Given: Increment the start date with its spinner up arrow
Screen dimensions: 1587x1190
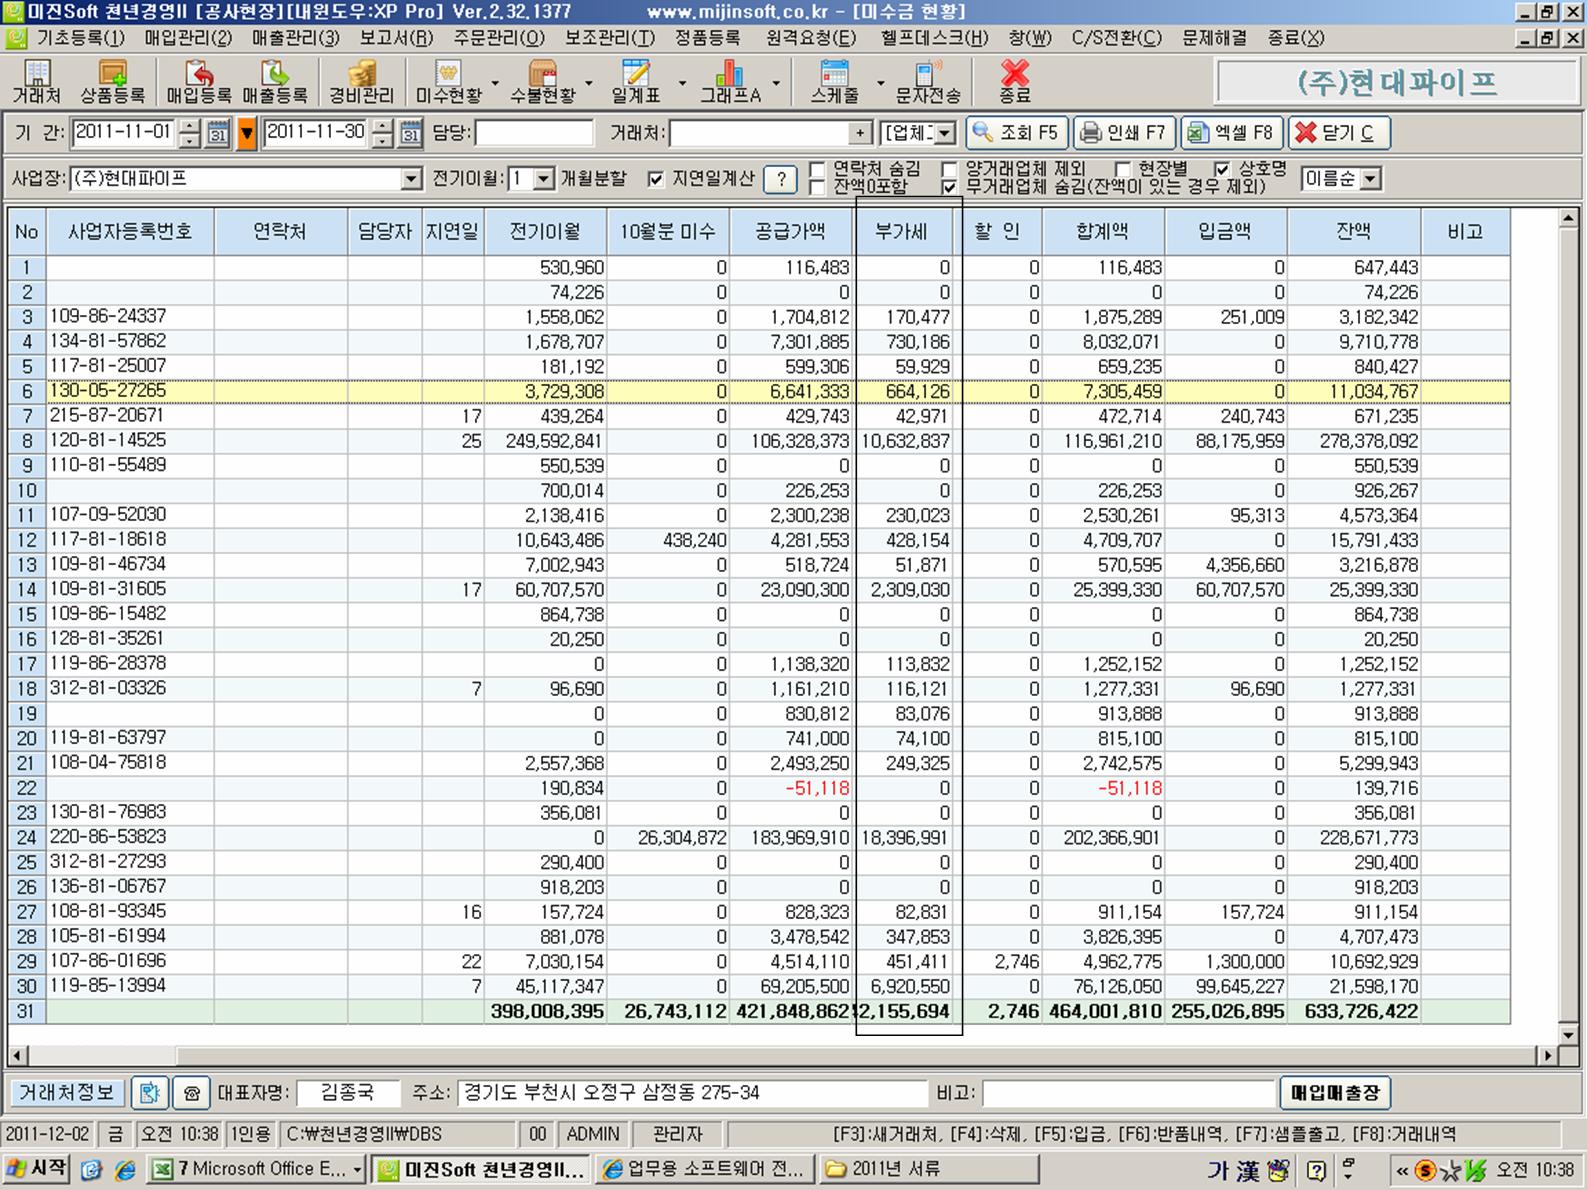Looking at the screenshot, I should [188, 126].
